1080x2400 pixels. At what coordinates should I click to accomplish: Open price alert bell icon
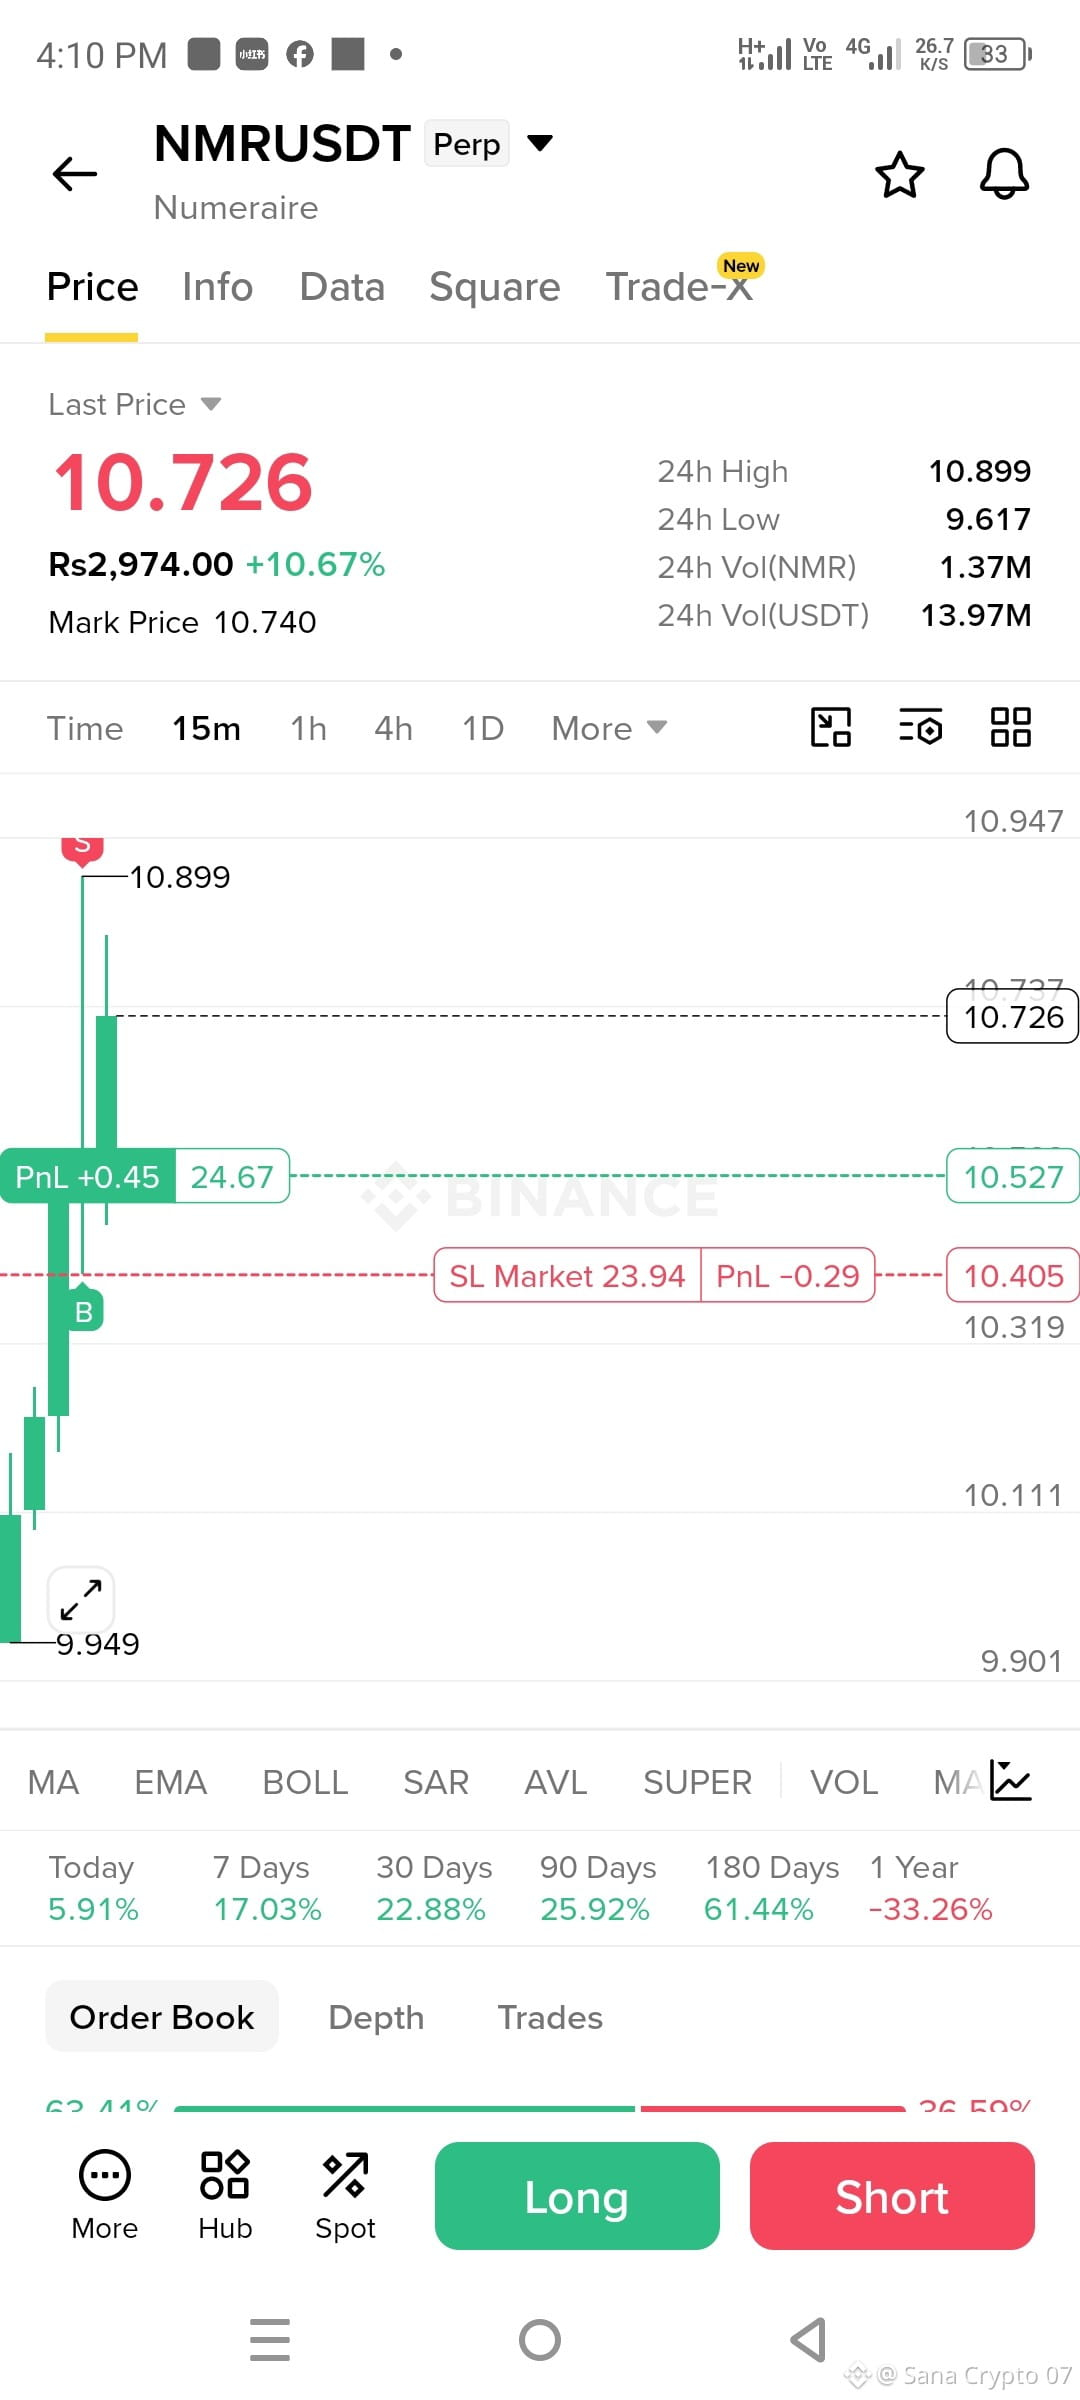pyautogui.click(x=1004, y=174)
